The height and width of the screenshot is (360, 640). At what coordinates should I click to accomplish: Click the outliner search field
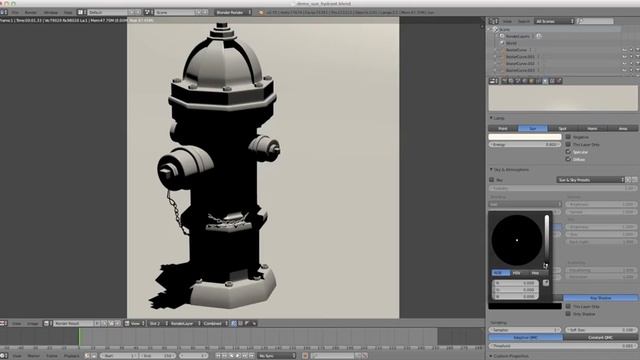coord(595,21)
